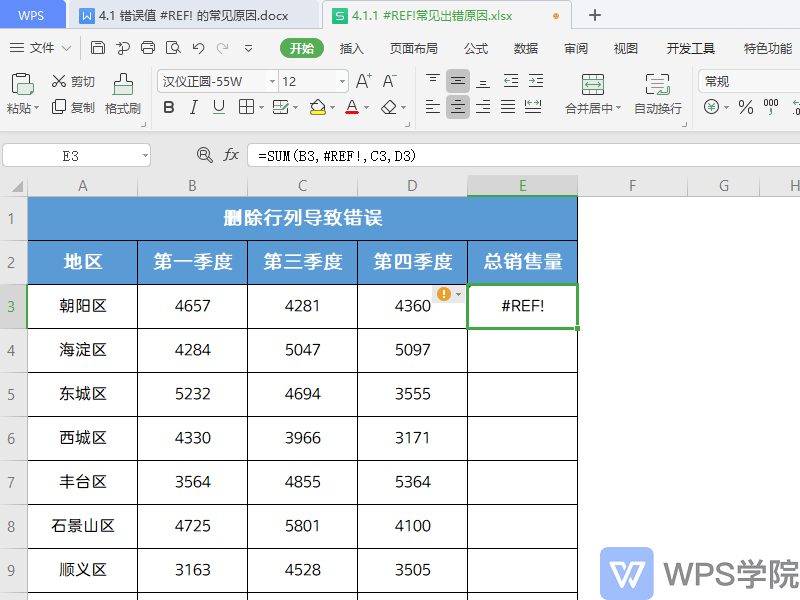
Task: Toggle vertical middle alignment
Action: tap(458, 81)
